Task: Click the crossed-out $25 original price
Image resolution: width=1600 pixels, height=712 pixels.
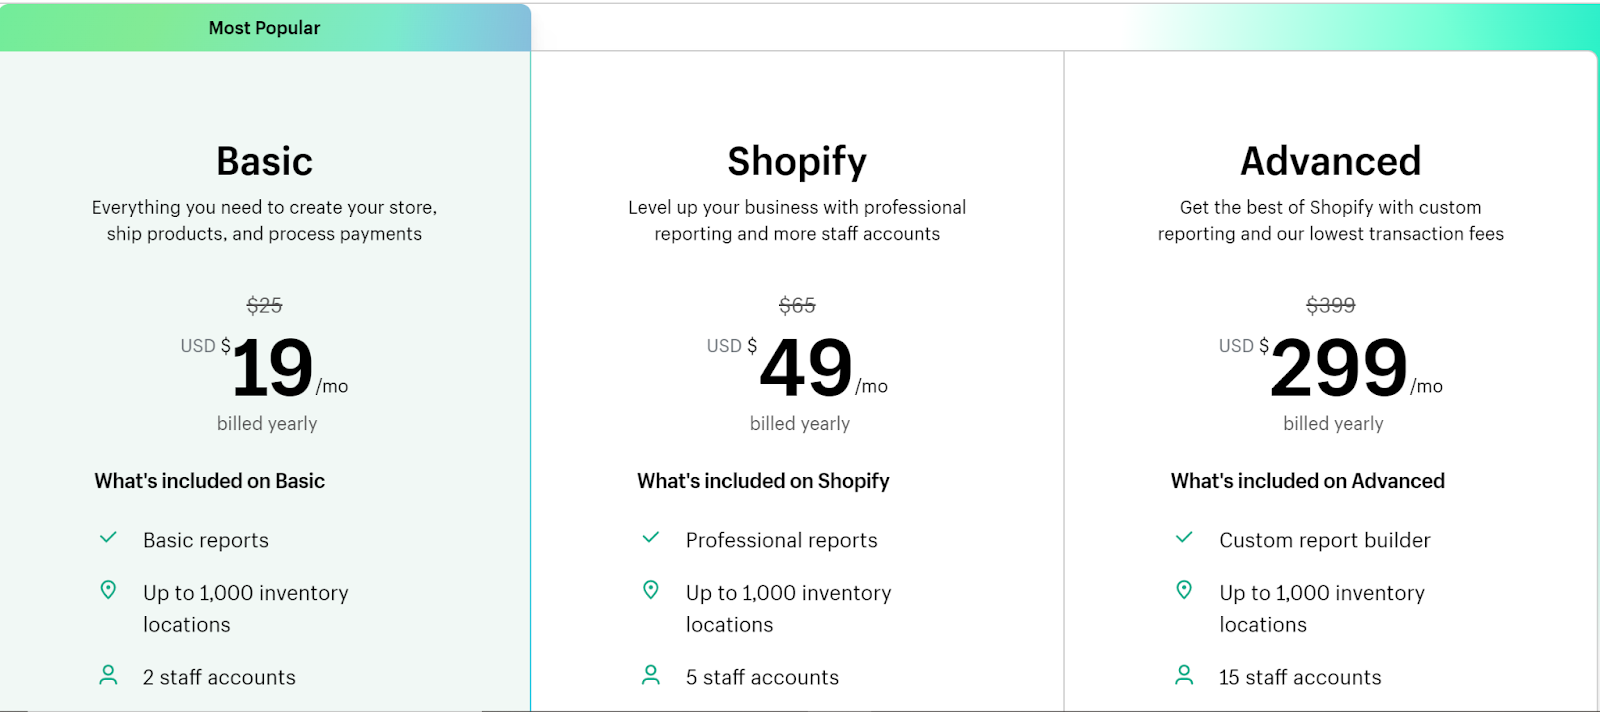Action: (x=265, y=305)
